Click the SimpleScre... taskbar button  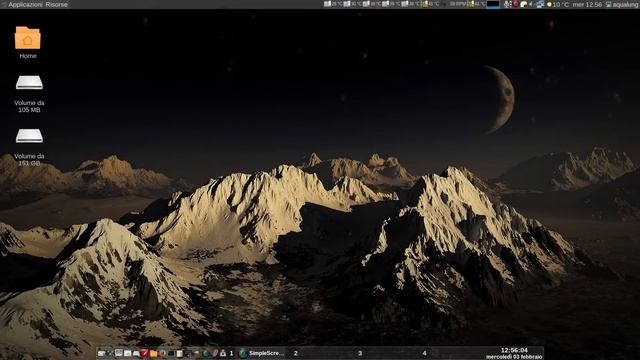click(261, 353)
